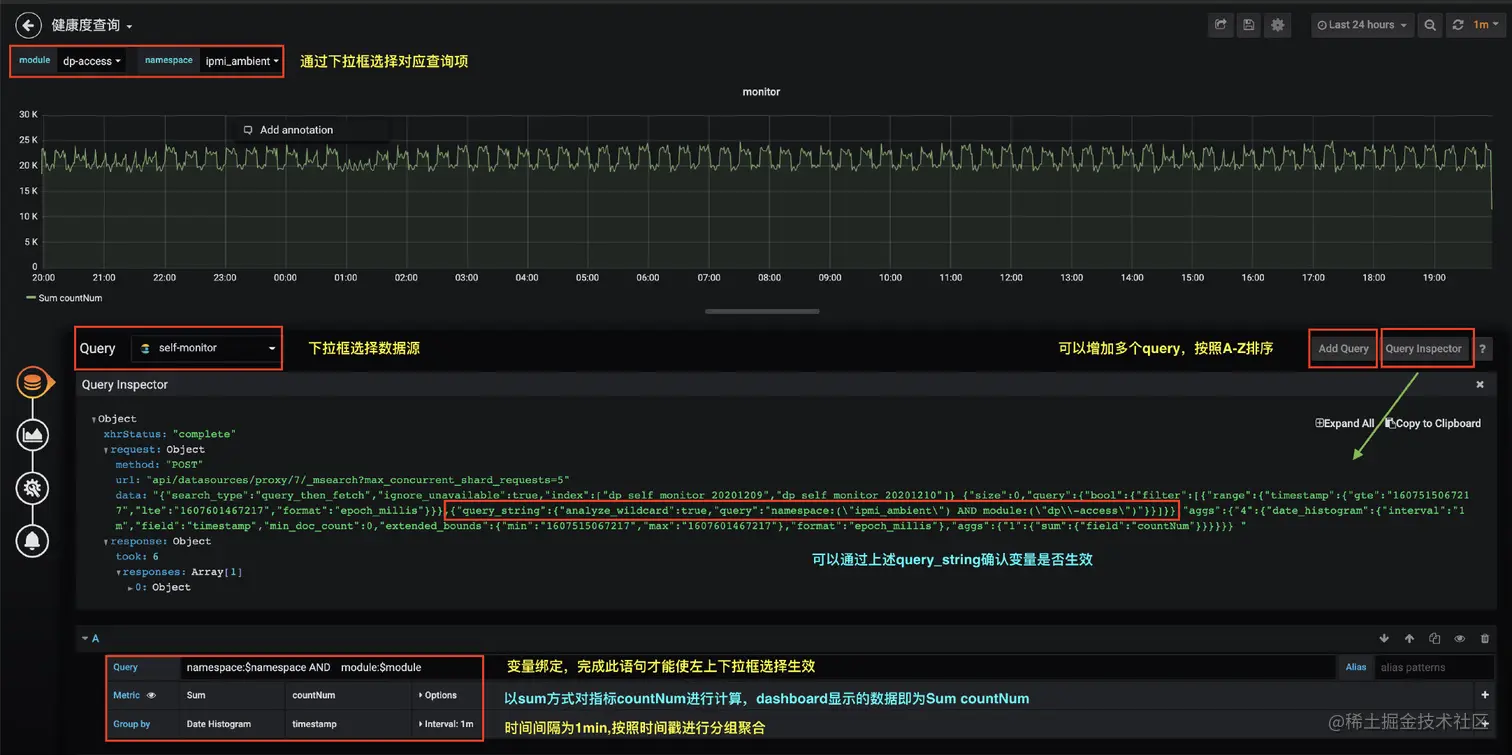Click the alias patterns input field

point(1433,667)
